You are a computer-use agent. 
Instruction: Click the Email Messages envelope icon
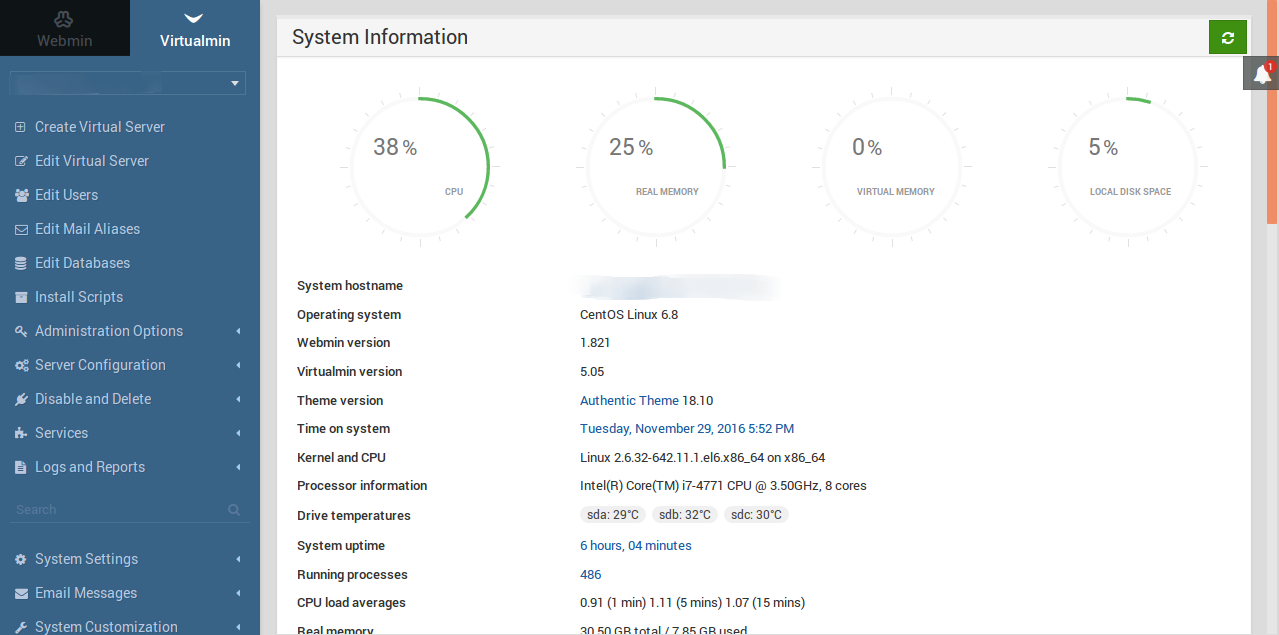21,593
